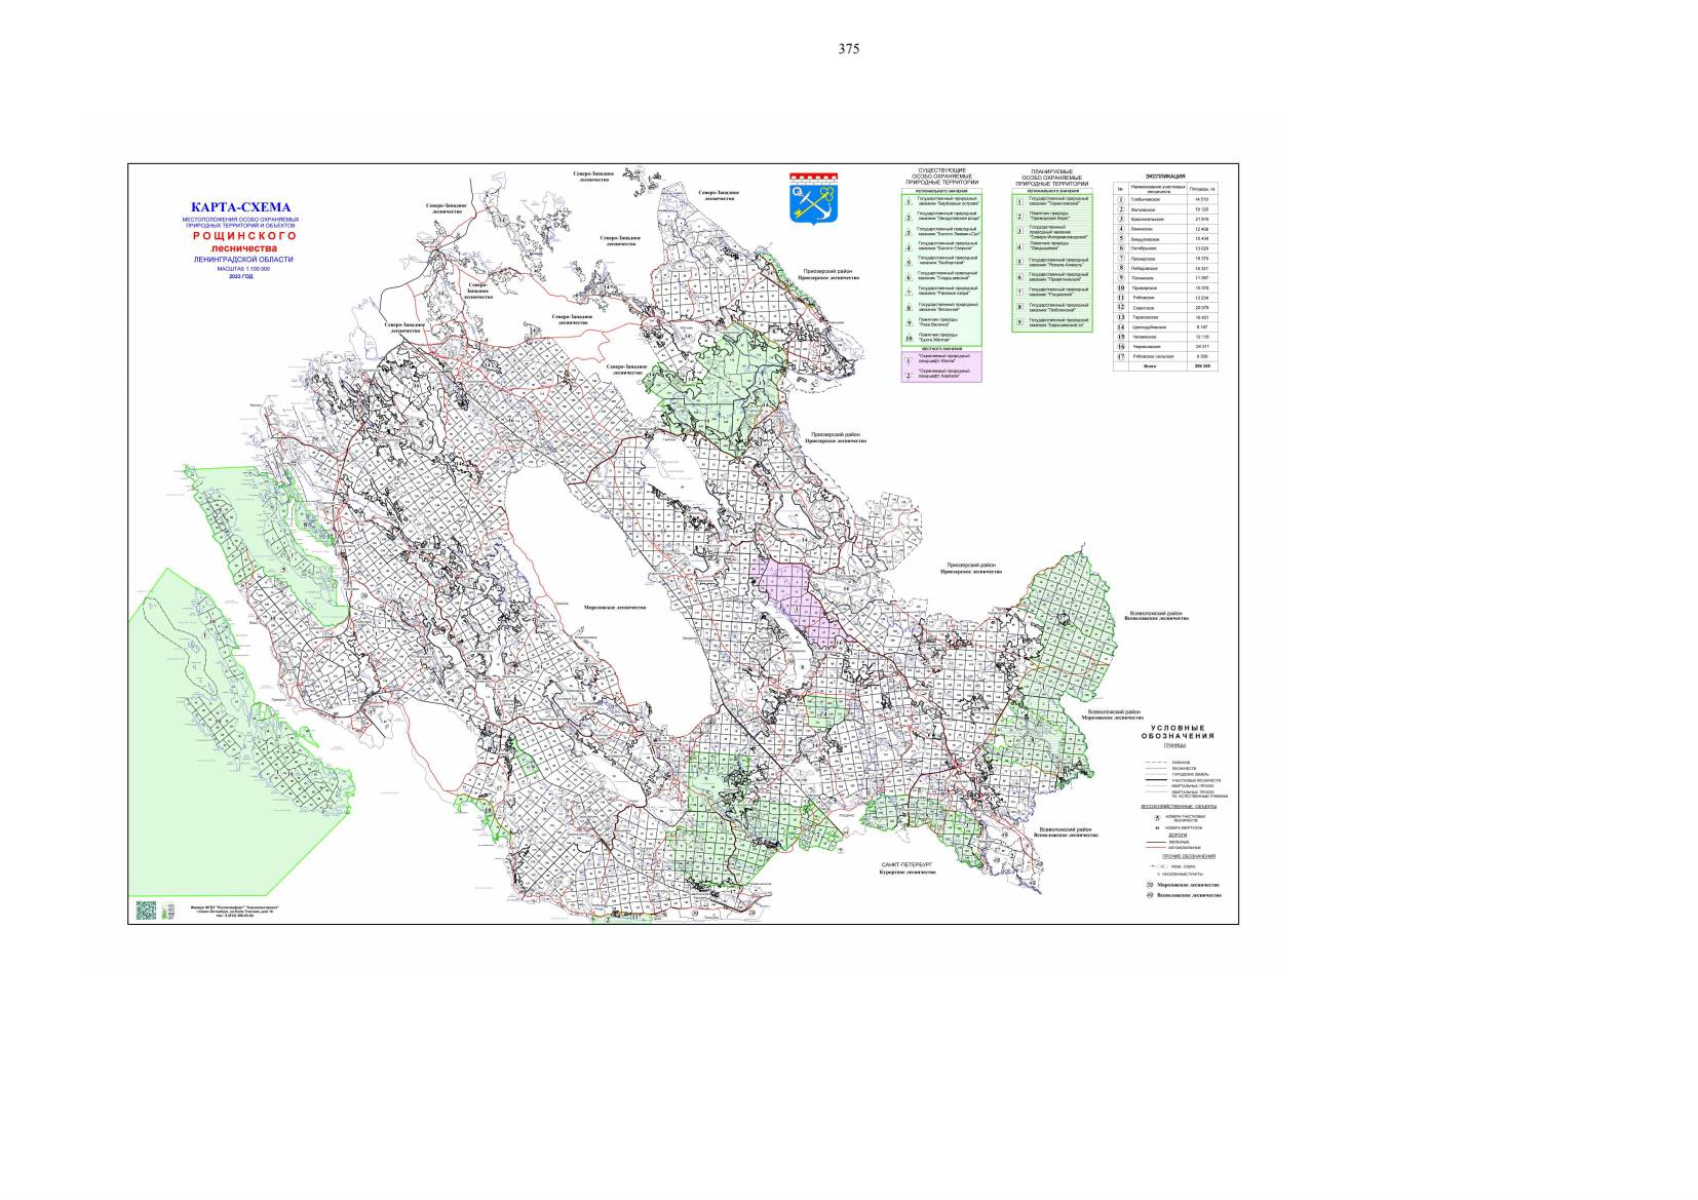
Task: Click the Морозовское лесничество legend symbol
Action: [x=1150, y=885]
